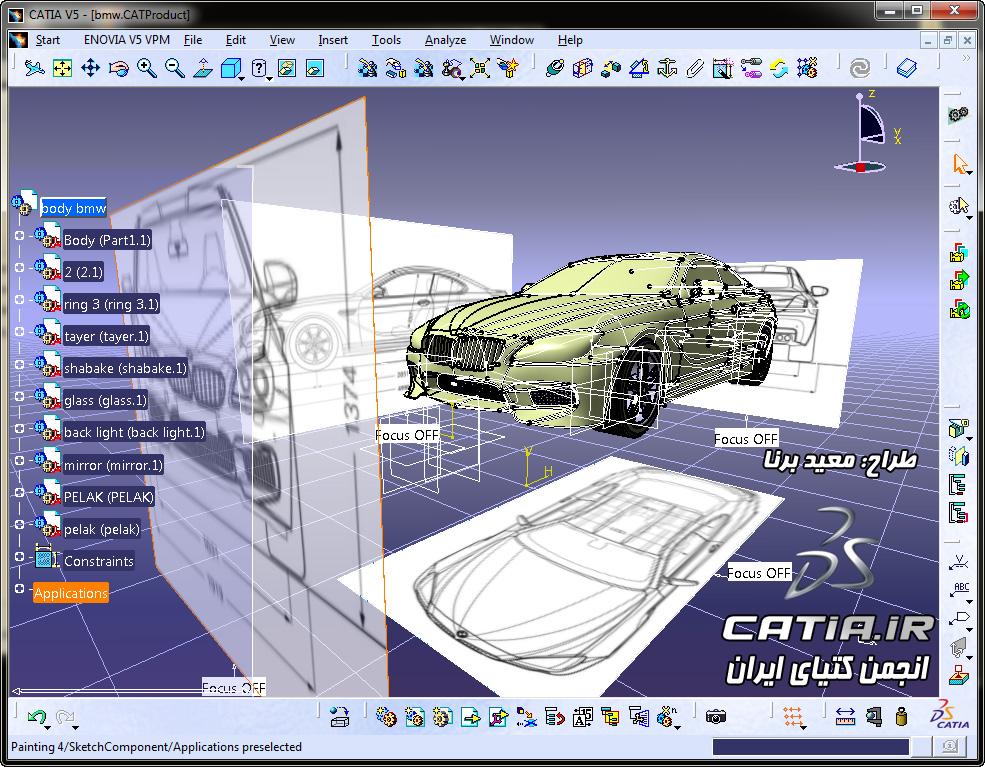Select the Applications label in tree
This screenshot has height=767, width=985.
click(71, 593)
